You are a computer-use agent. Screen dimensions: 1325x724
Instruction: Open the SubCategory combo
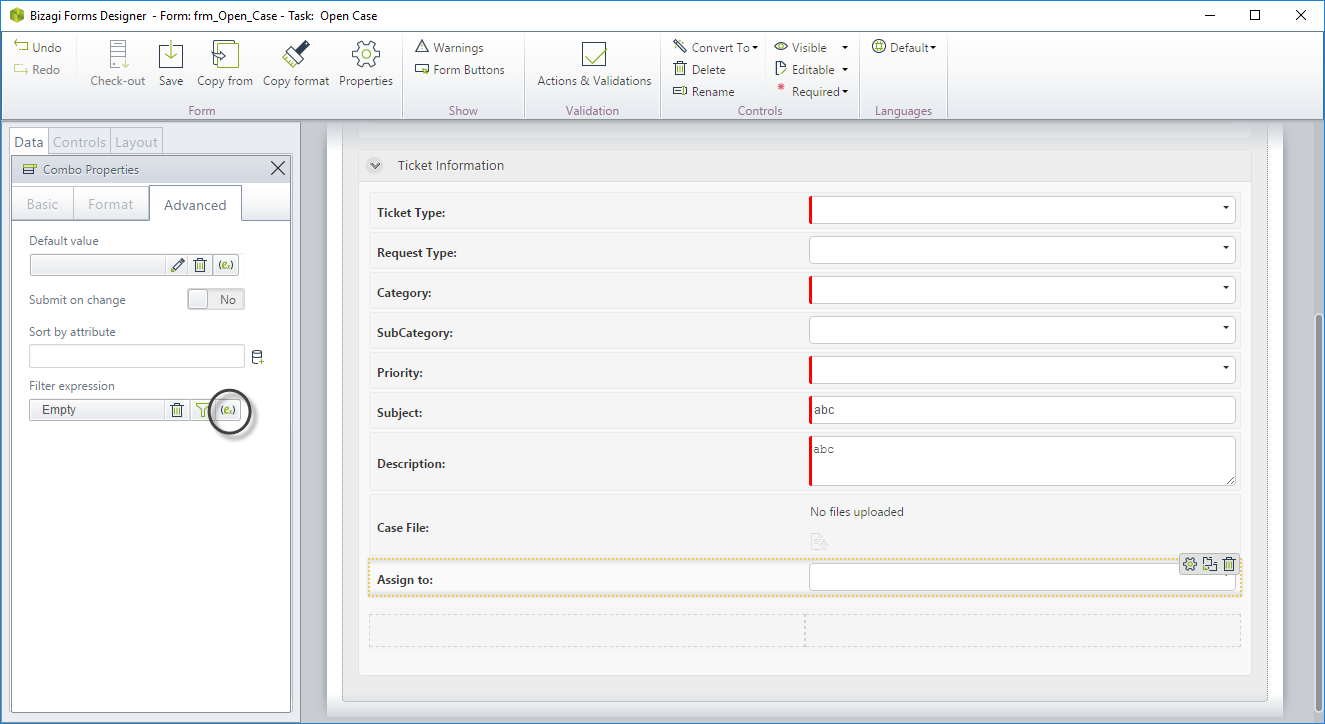(x=1022, y=330)
